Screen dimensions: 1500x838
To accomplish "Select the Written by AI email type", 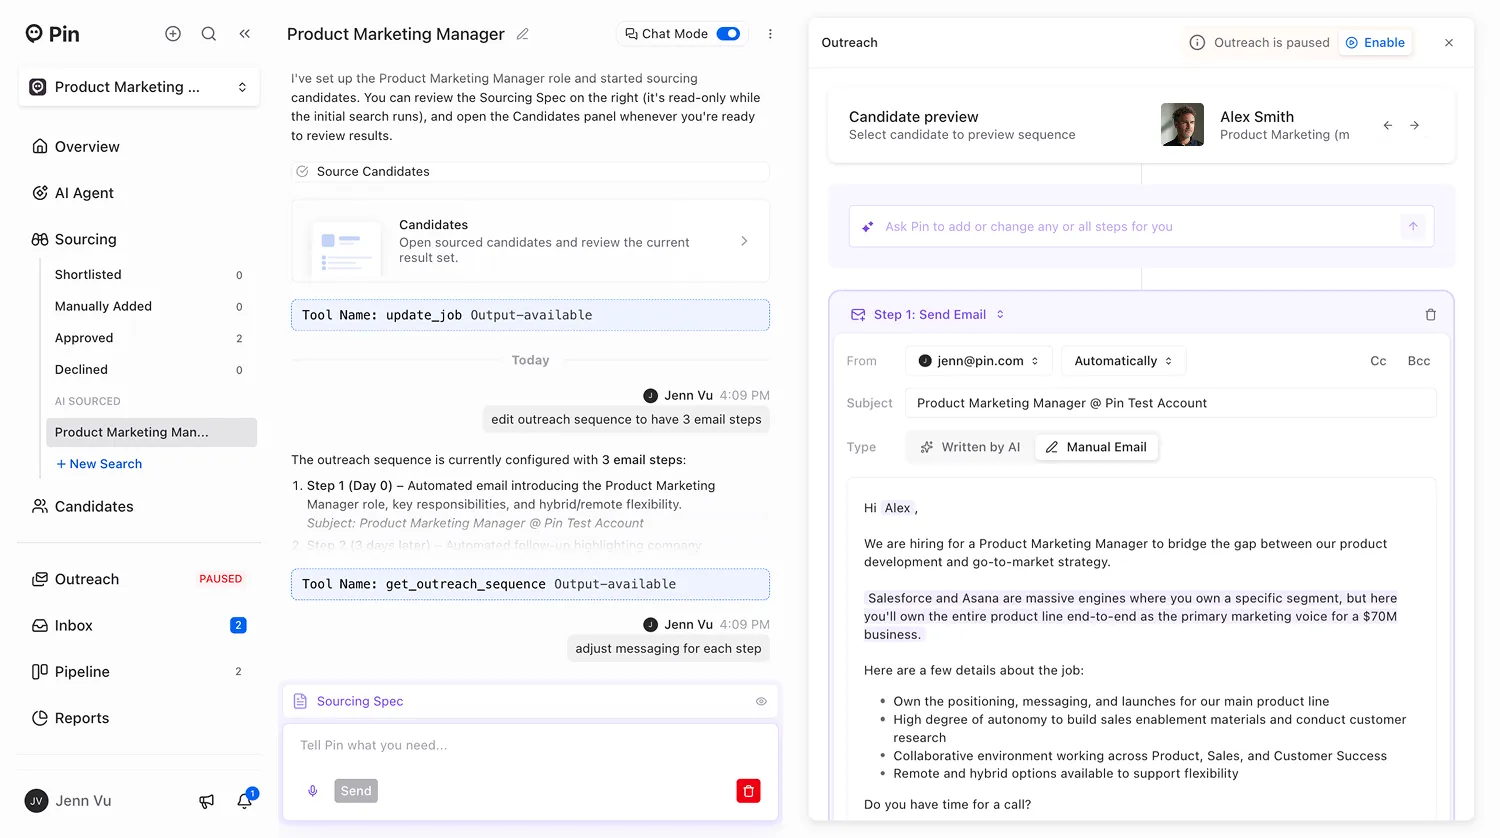I will tap(971, 447).
